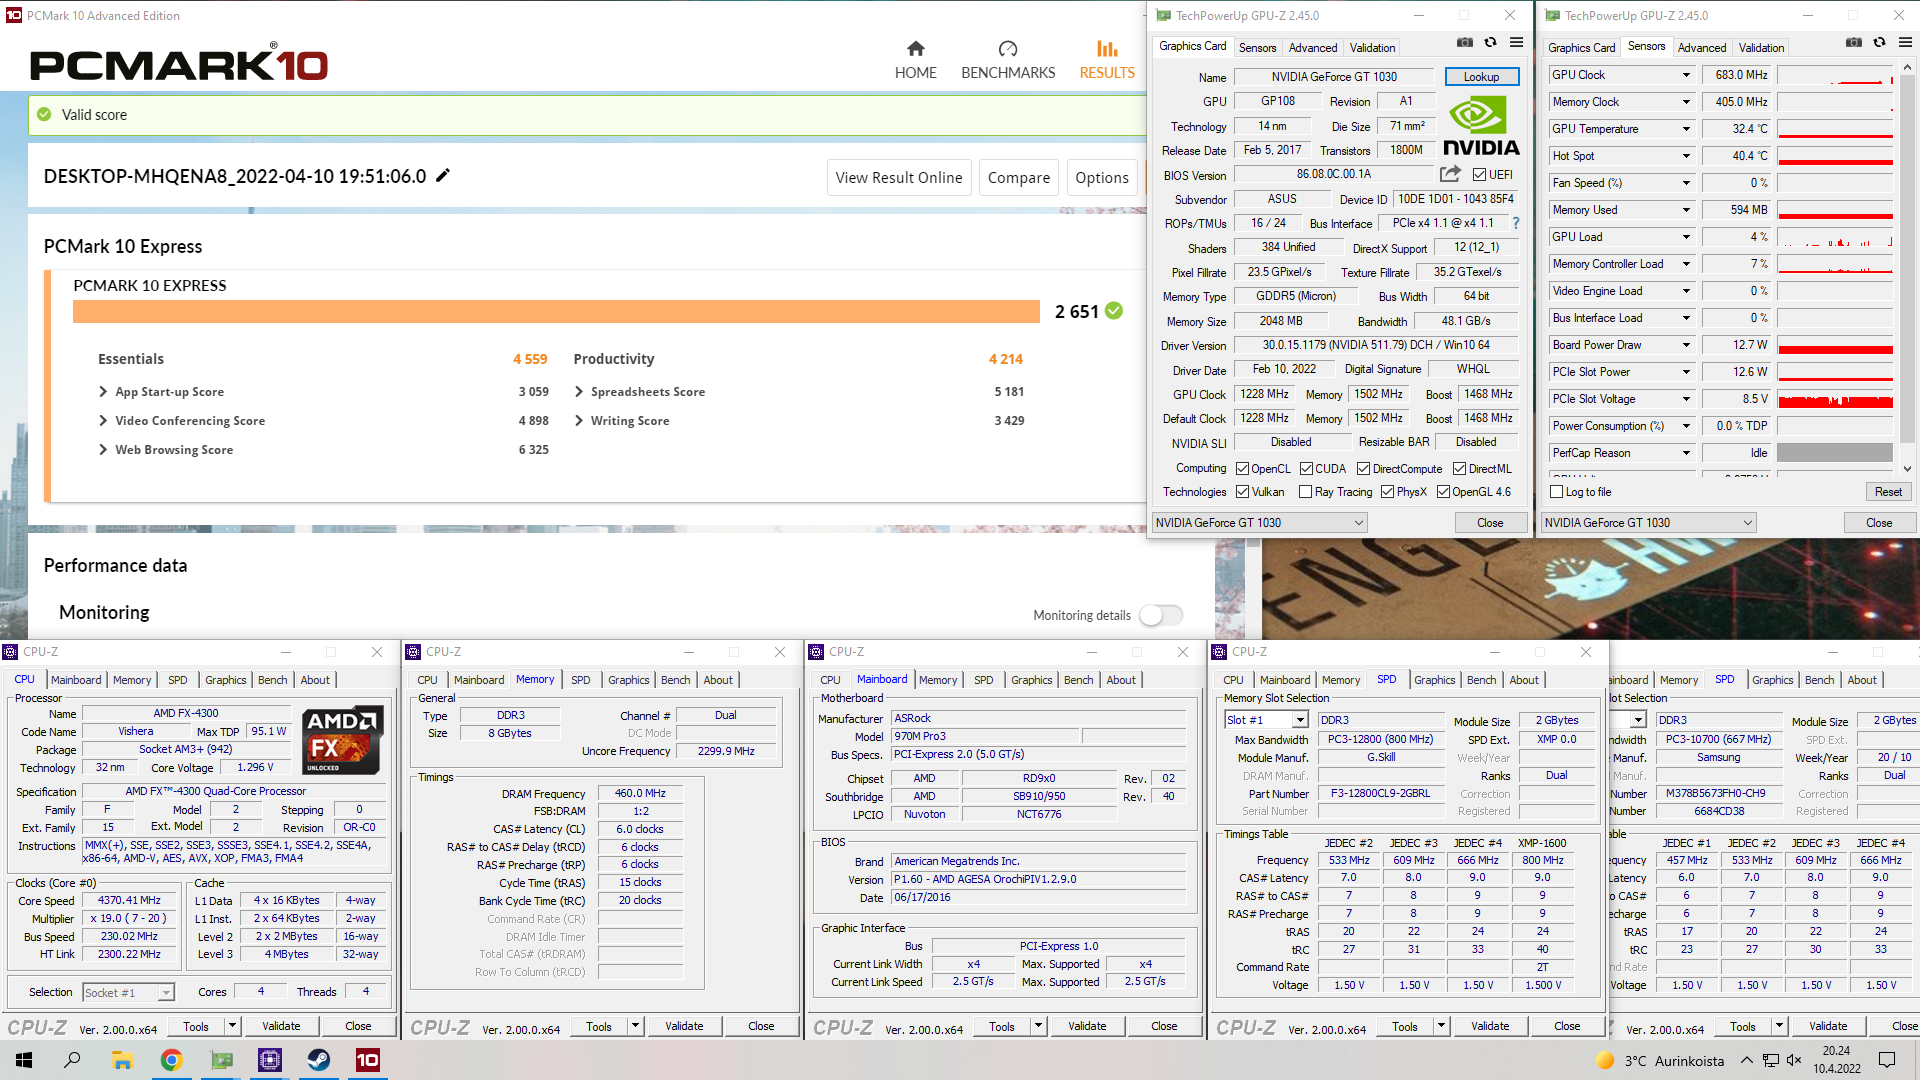Expand Web Browsing Score
Viewport: 1920px width, 1080px height.
tap(103, 450)
